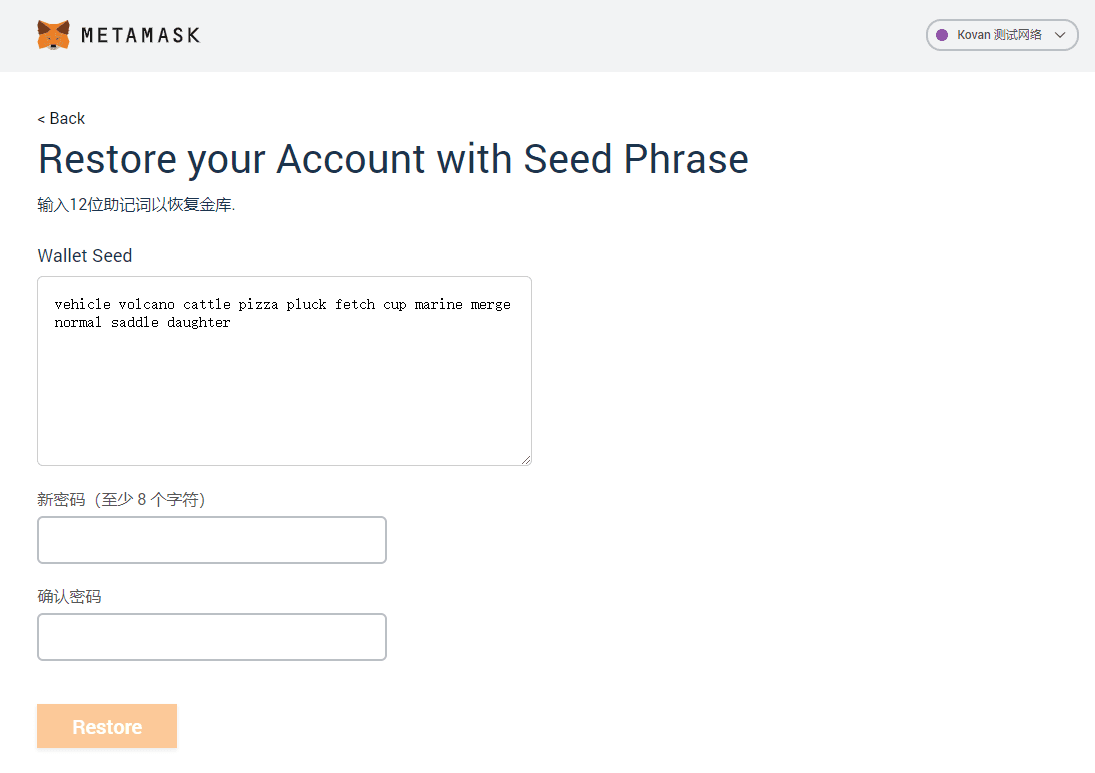Viewport: 1095px width, 773px height.
Task: Expand the network selector chevron arrow
Action: 1059,35
